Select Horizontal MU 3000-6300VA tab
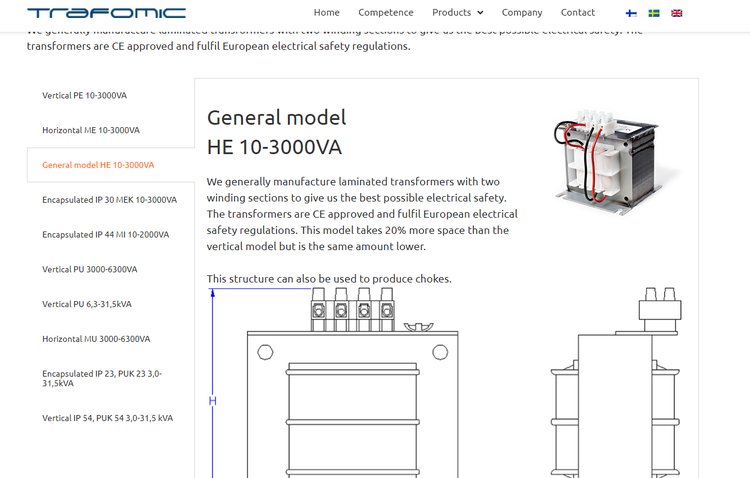 tap(96, 339)
